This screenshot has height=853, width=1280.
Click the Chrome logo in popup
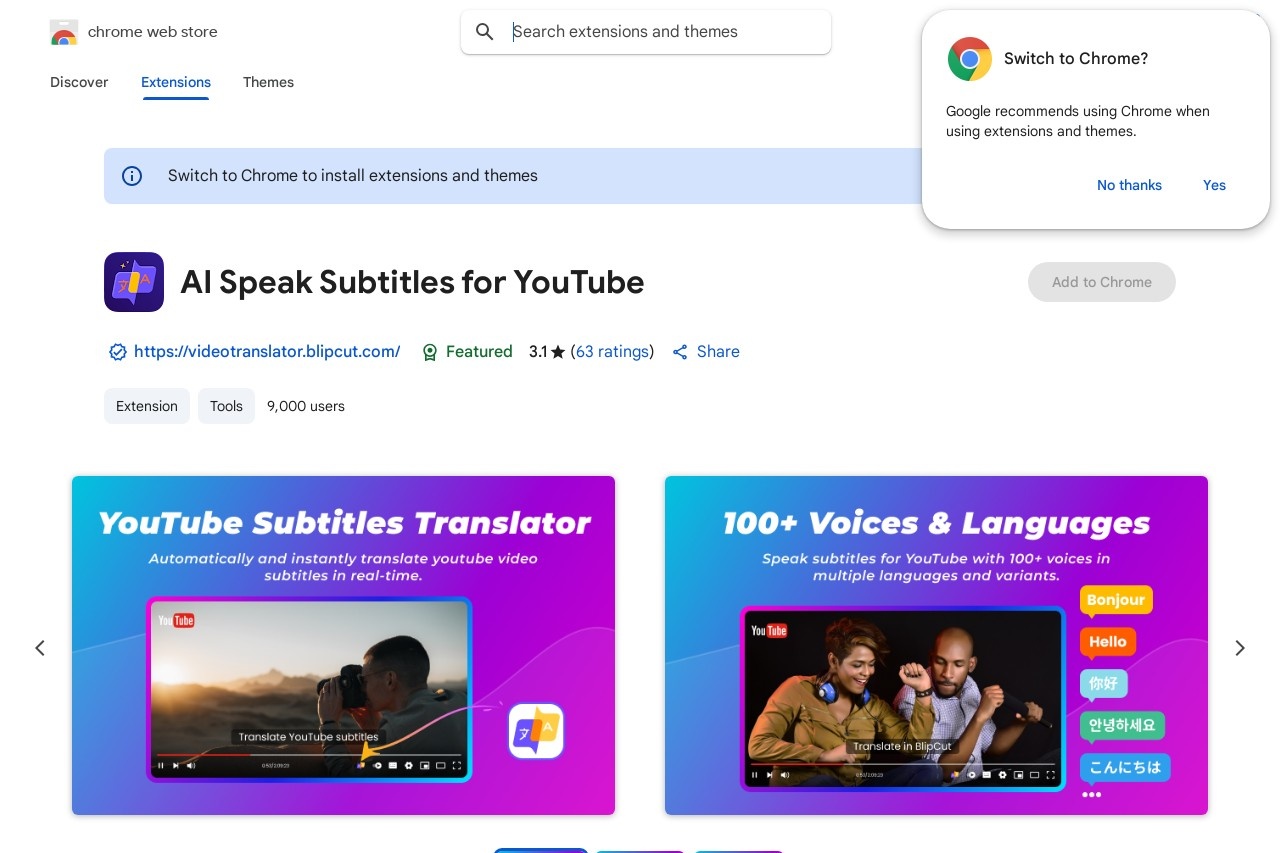pos(969,59)
